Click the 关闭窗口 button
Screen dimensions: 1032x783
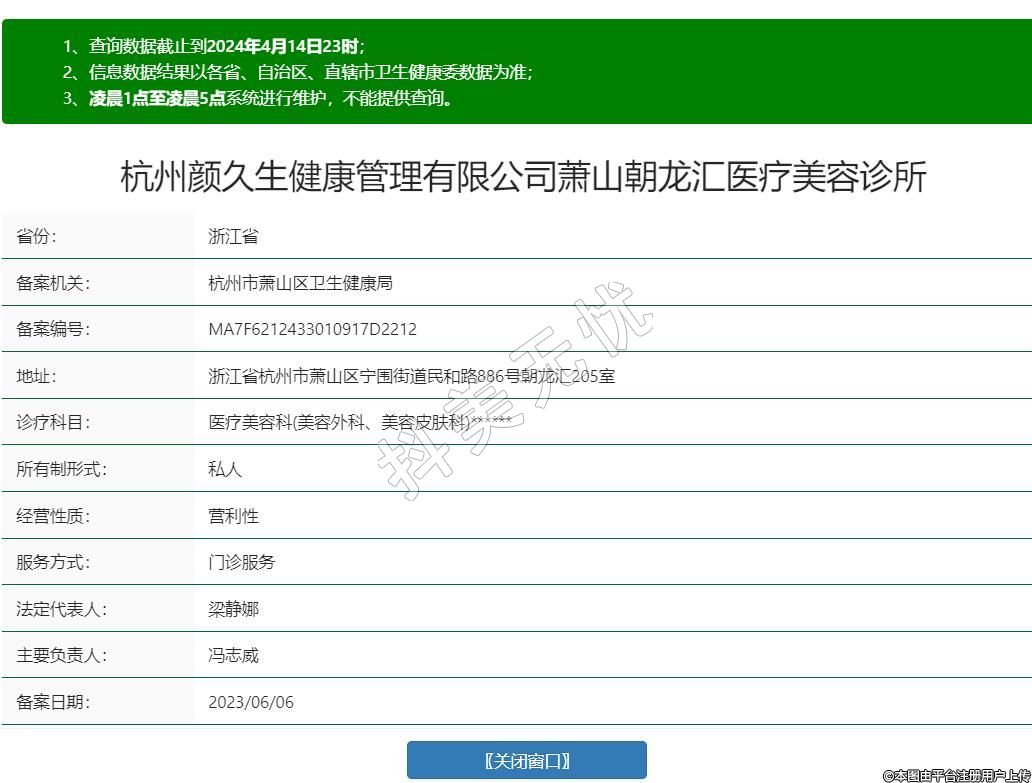click(526, 760)
